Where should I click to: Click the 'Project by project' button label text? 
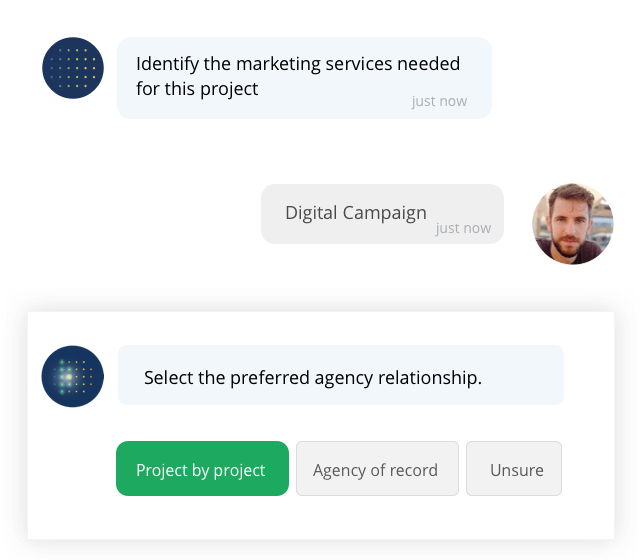coord(201,470)
